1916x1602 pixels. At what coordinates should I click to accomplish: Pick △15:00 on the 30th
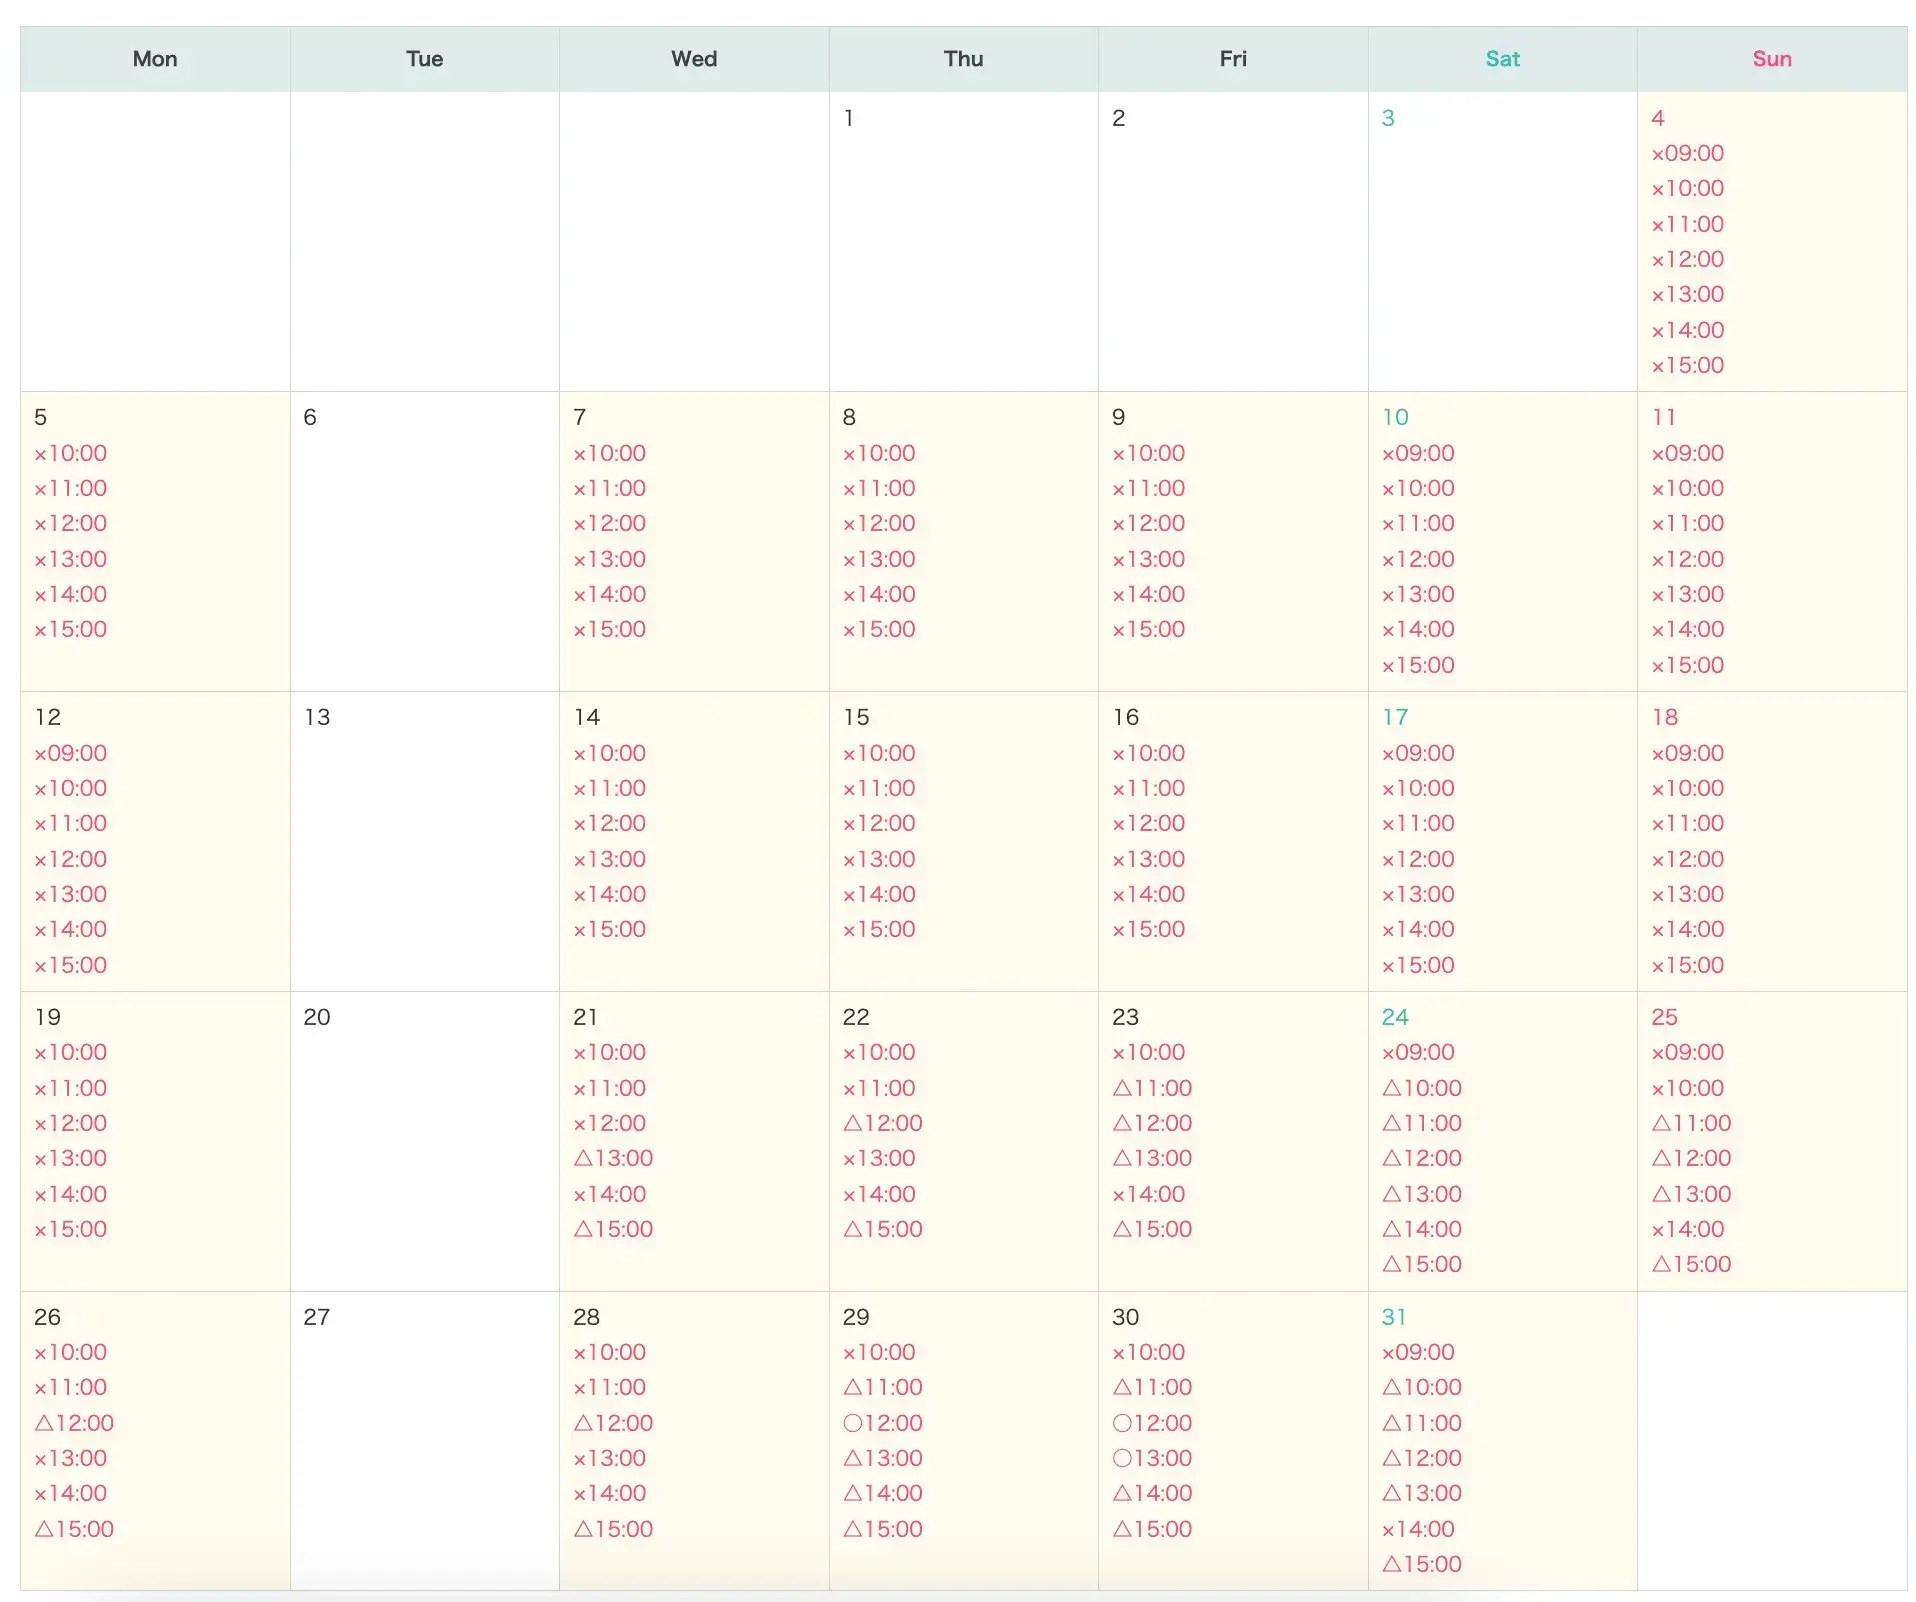(1152, 1528)
